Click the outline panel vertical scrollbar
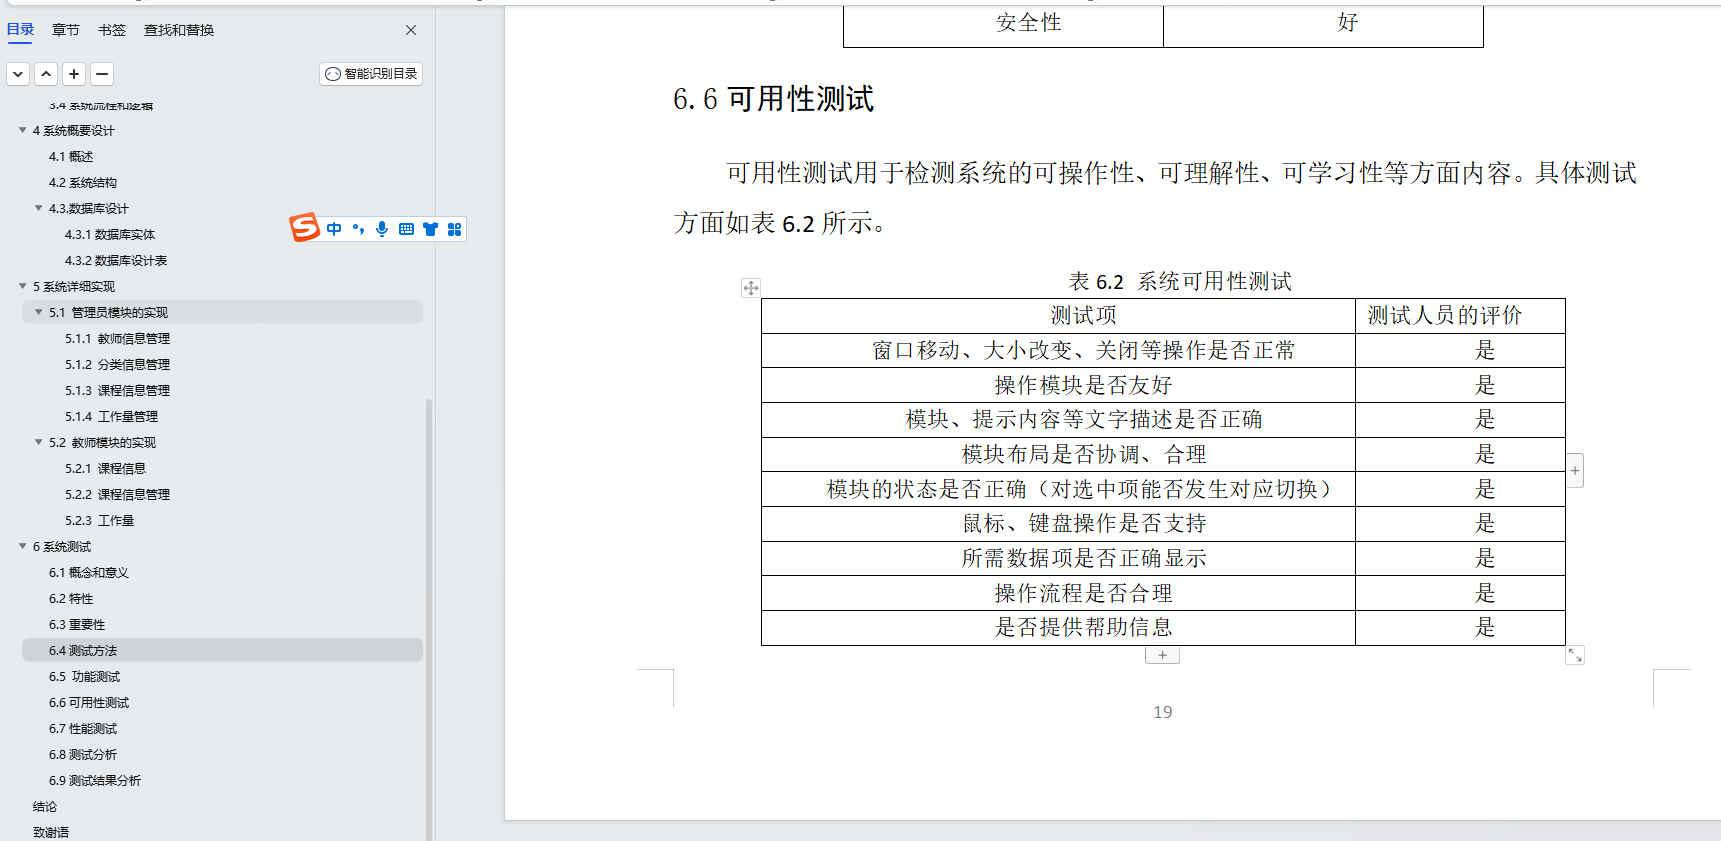This screenshot has height=841, width=1721. [429, 618]
